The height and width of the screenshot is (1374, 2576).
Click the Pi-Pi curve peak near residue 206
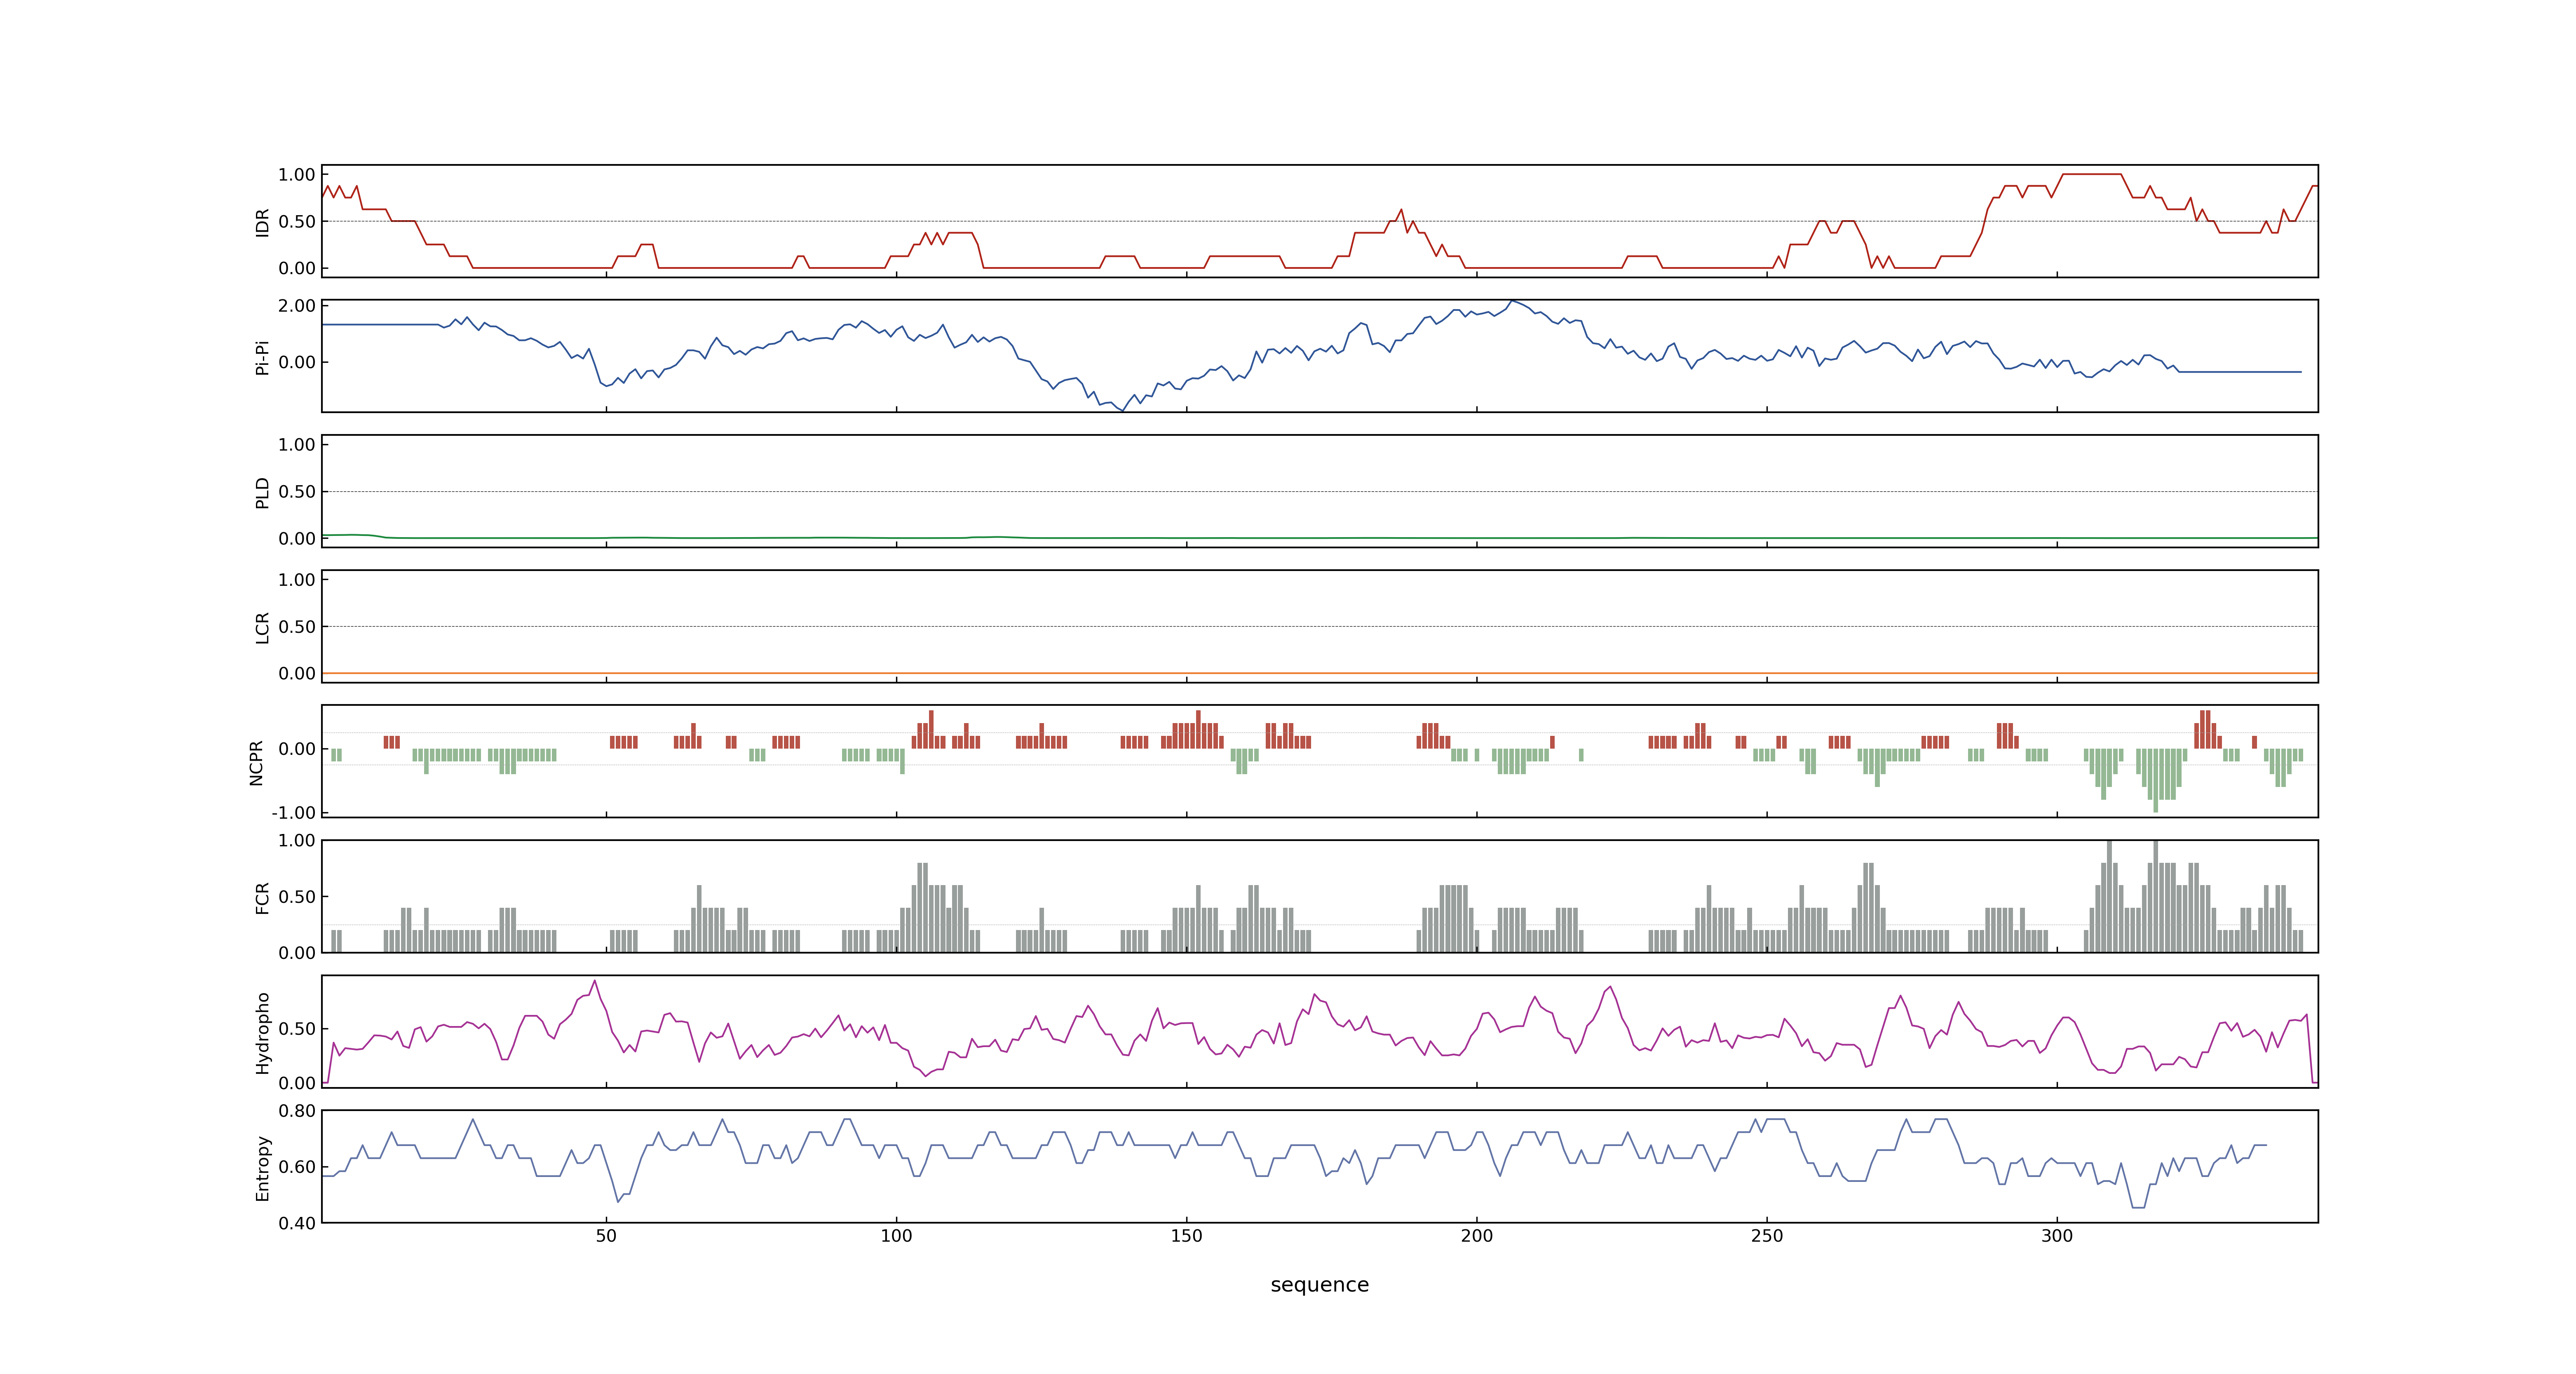(1512, 301)
